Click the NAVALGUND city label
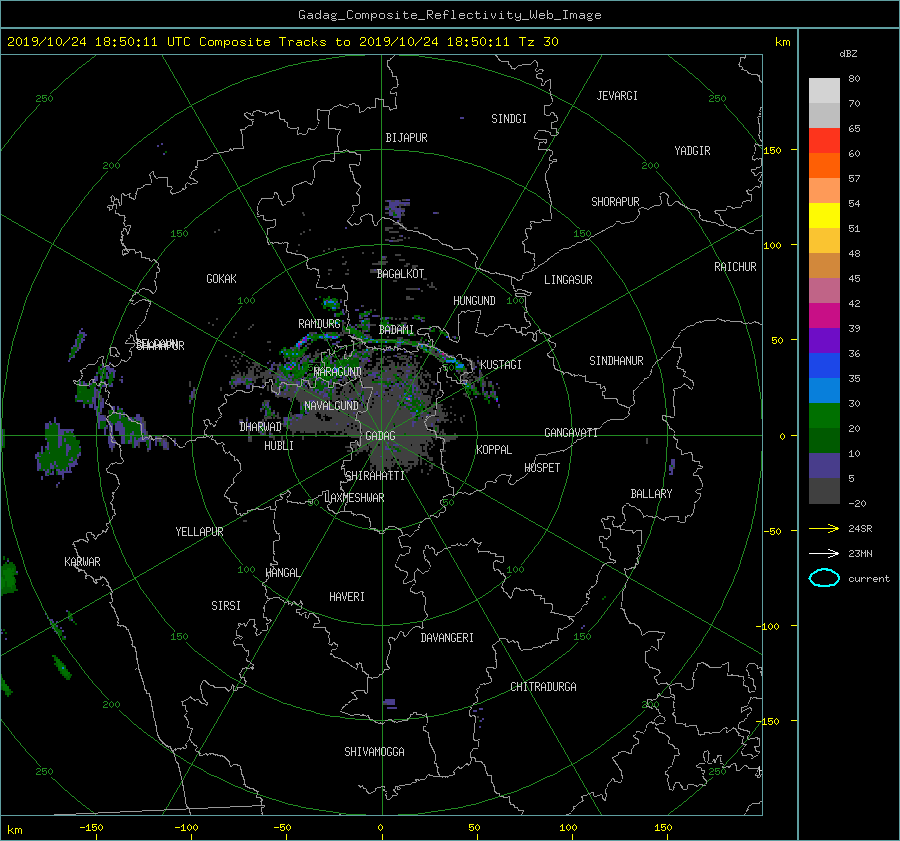900x841 pixels. (x=331, y=406)
